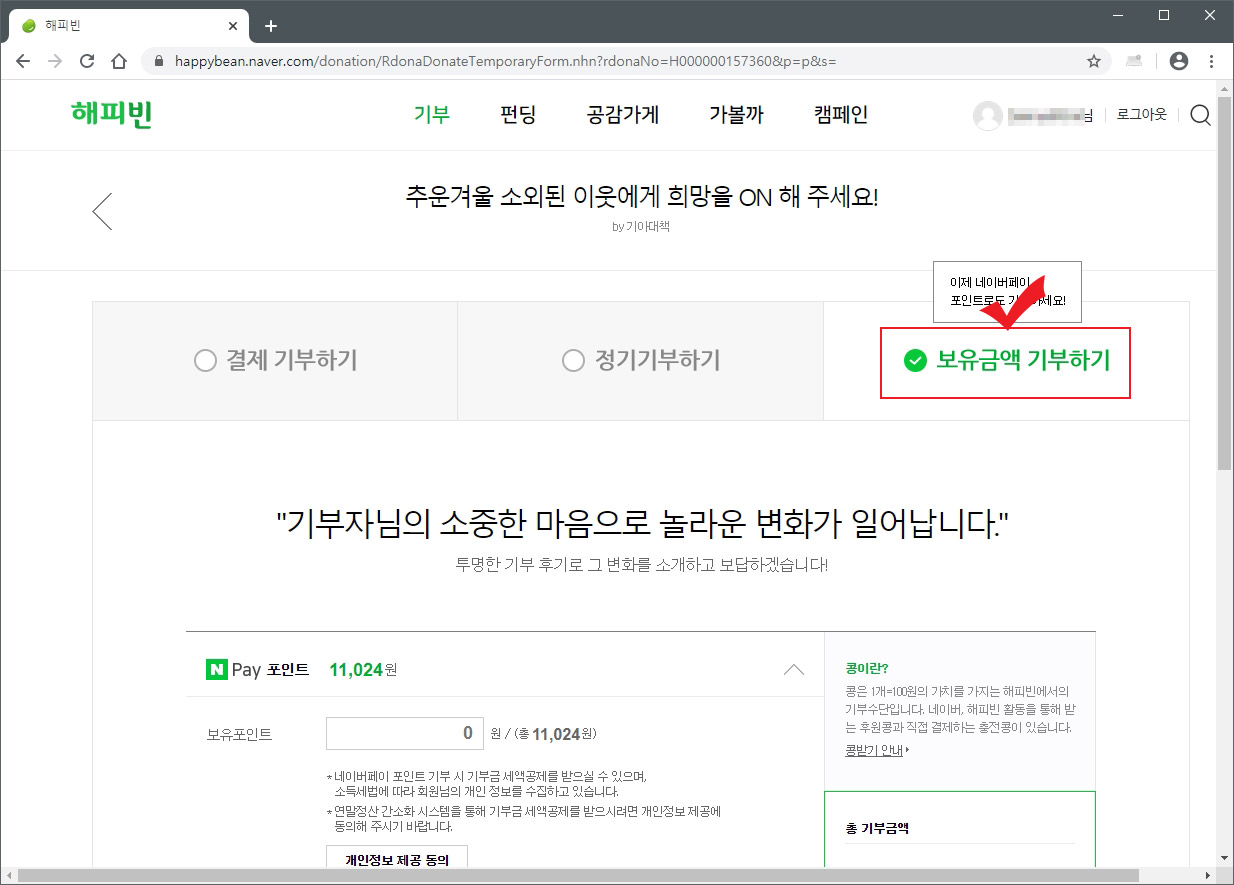Click the 보유포인트 label

click(239, 734)
